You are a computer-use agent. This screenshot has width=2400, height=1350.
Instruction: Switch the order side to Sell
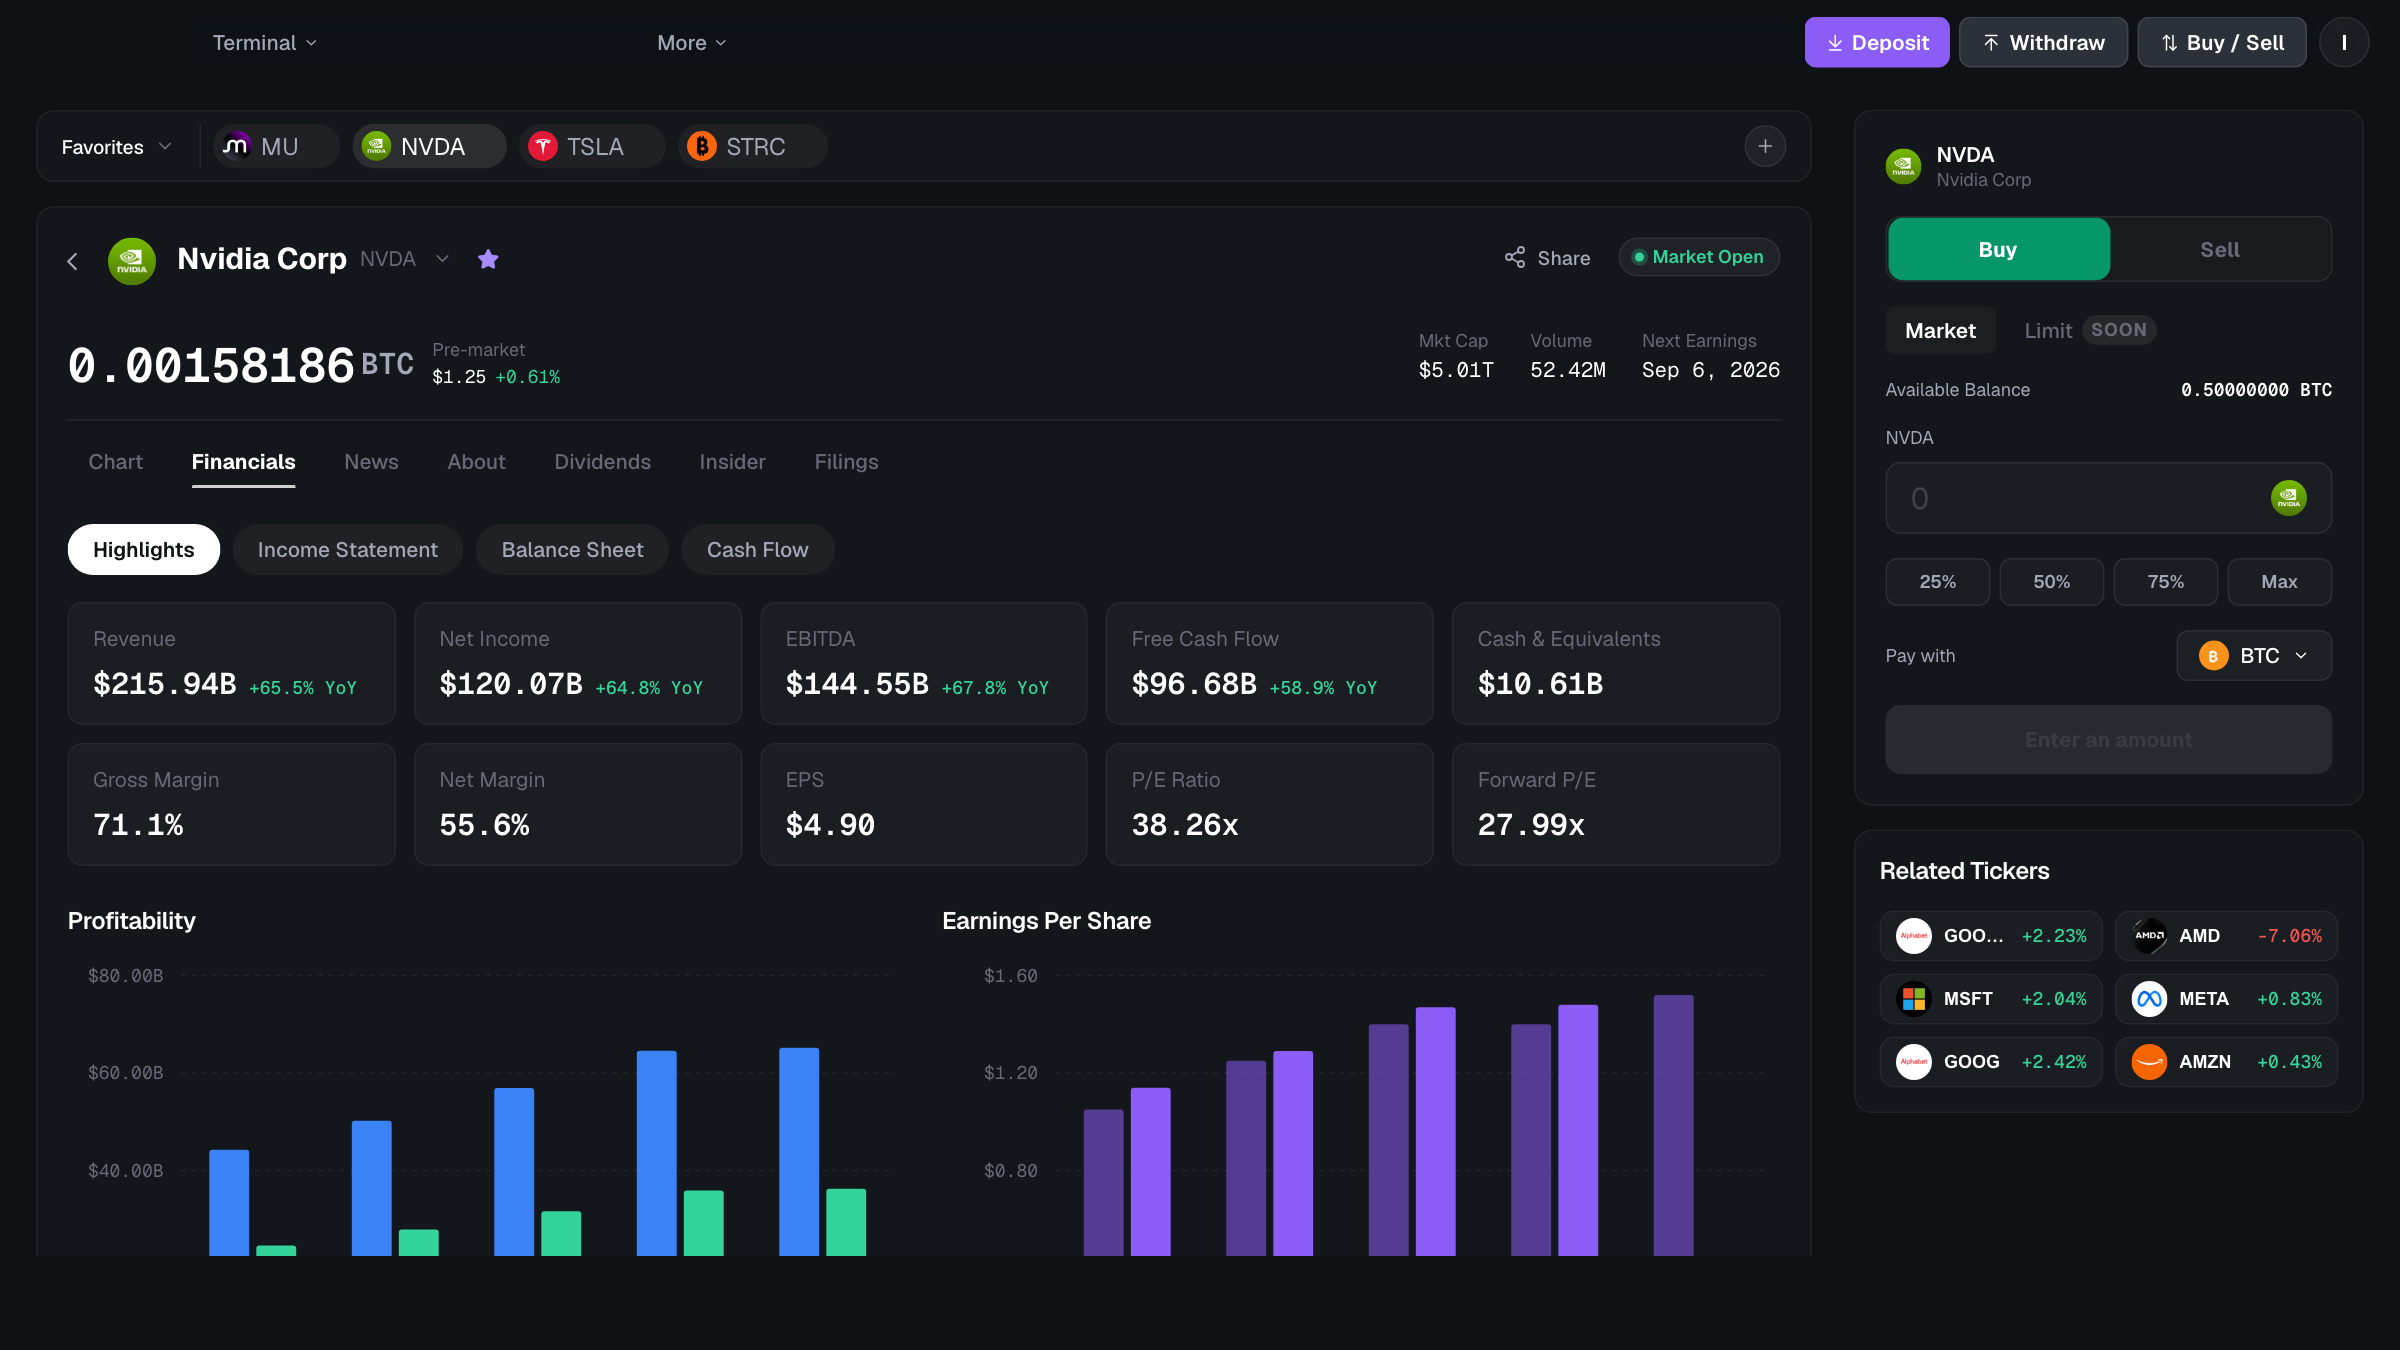coord(2220,249)
